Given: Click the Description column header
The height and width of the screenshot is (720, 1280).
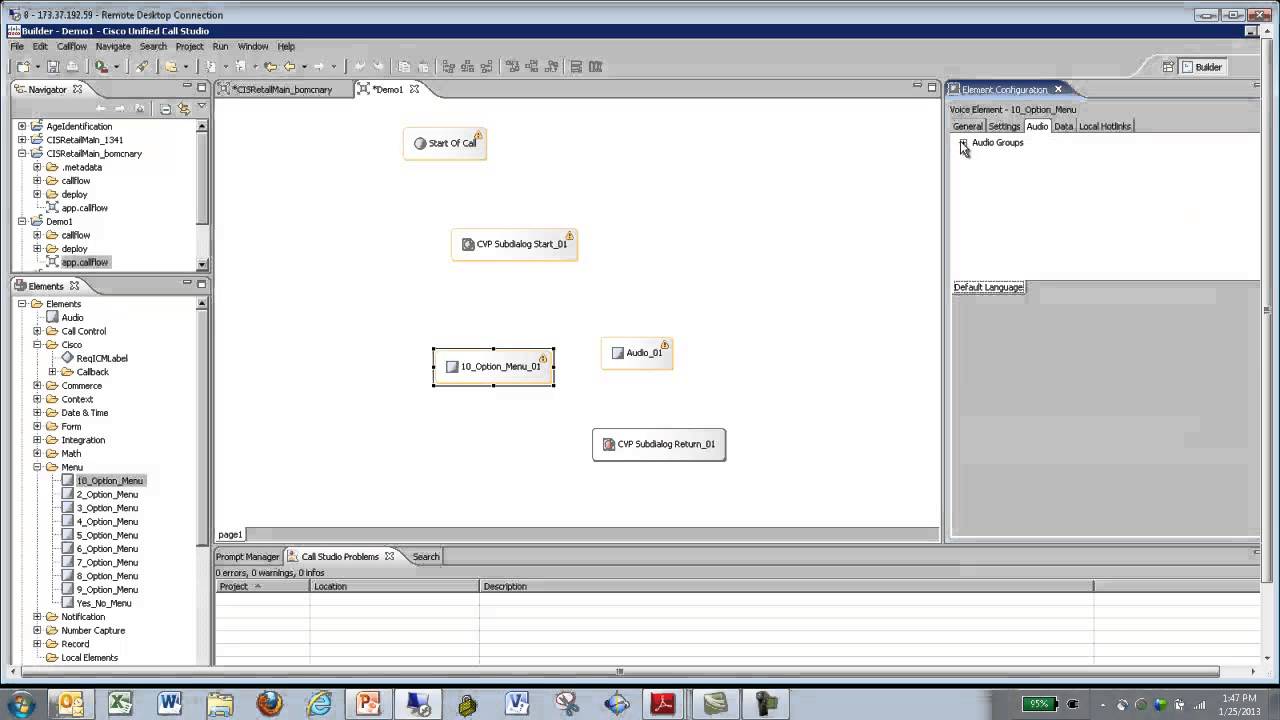Looking at the screenshot, I should (786, 586).
